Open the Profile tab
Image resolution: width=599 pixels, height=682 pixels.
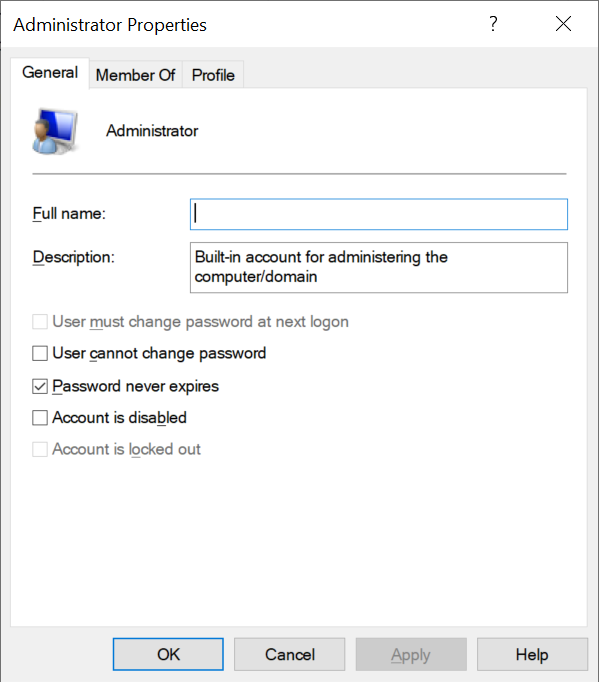click(213, 75)
